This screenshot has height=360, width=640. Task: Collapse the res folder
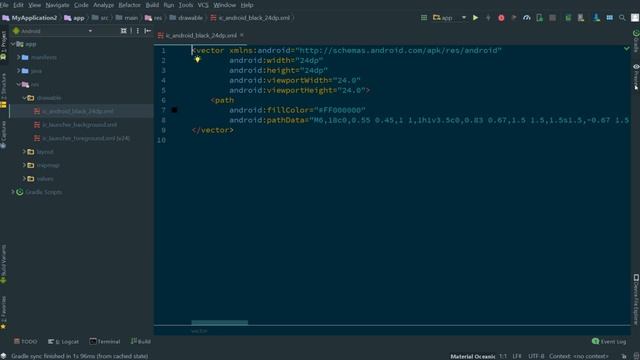pyautogui.click(x=18, y=84)
